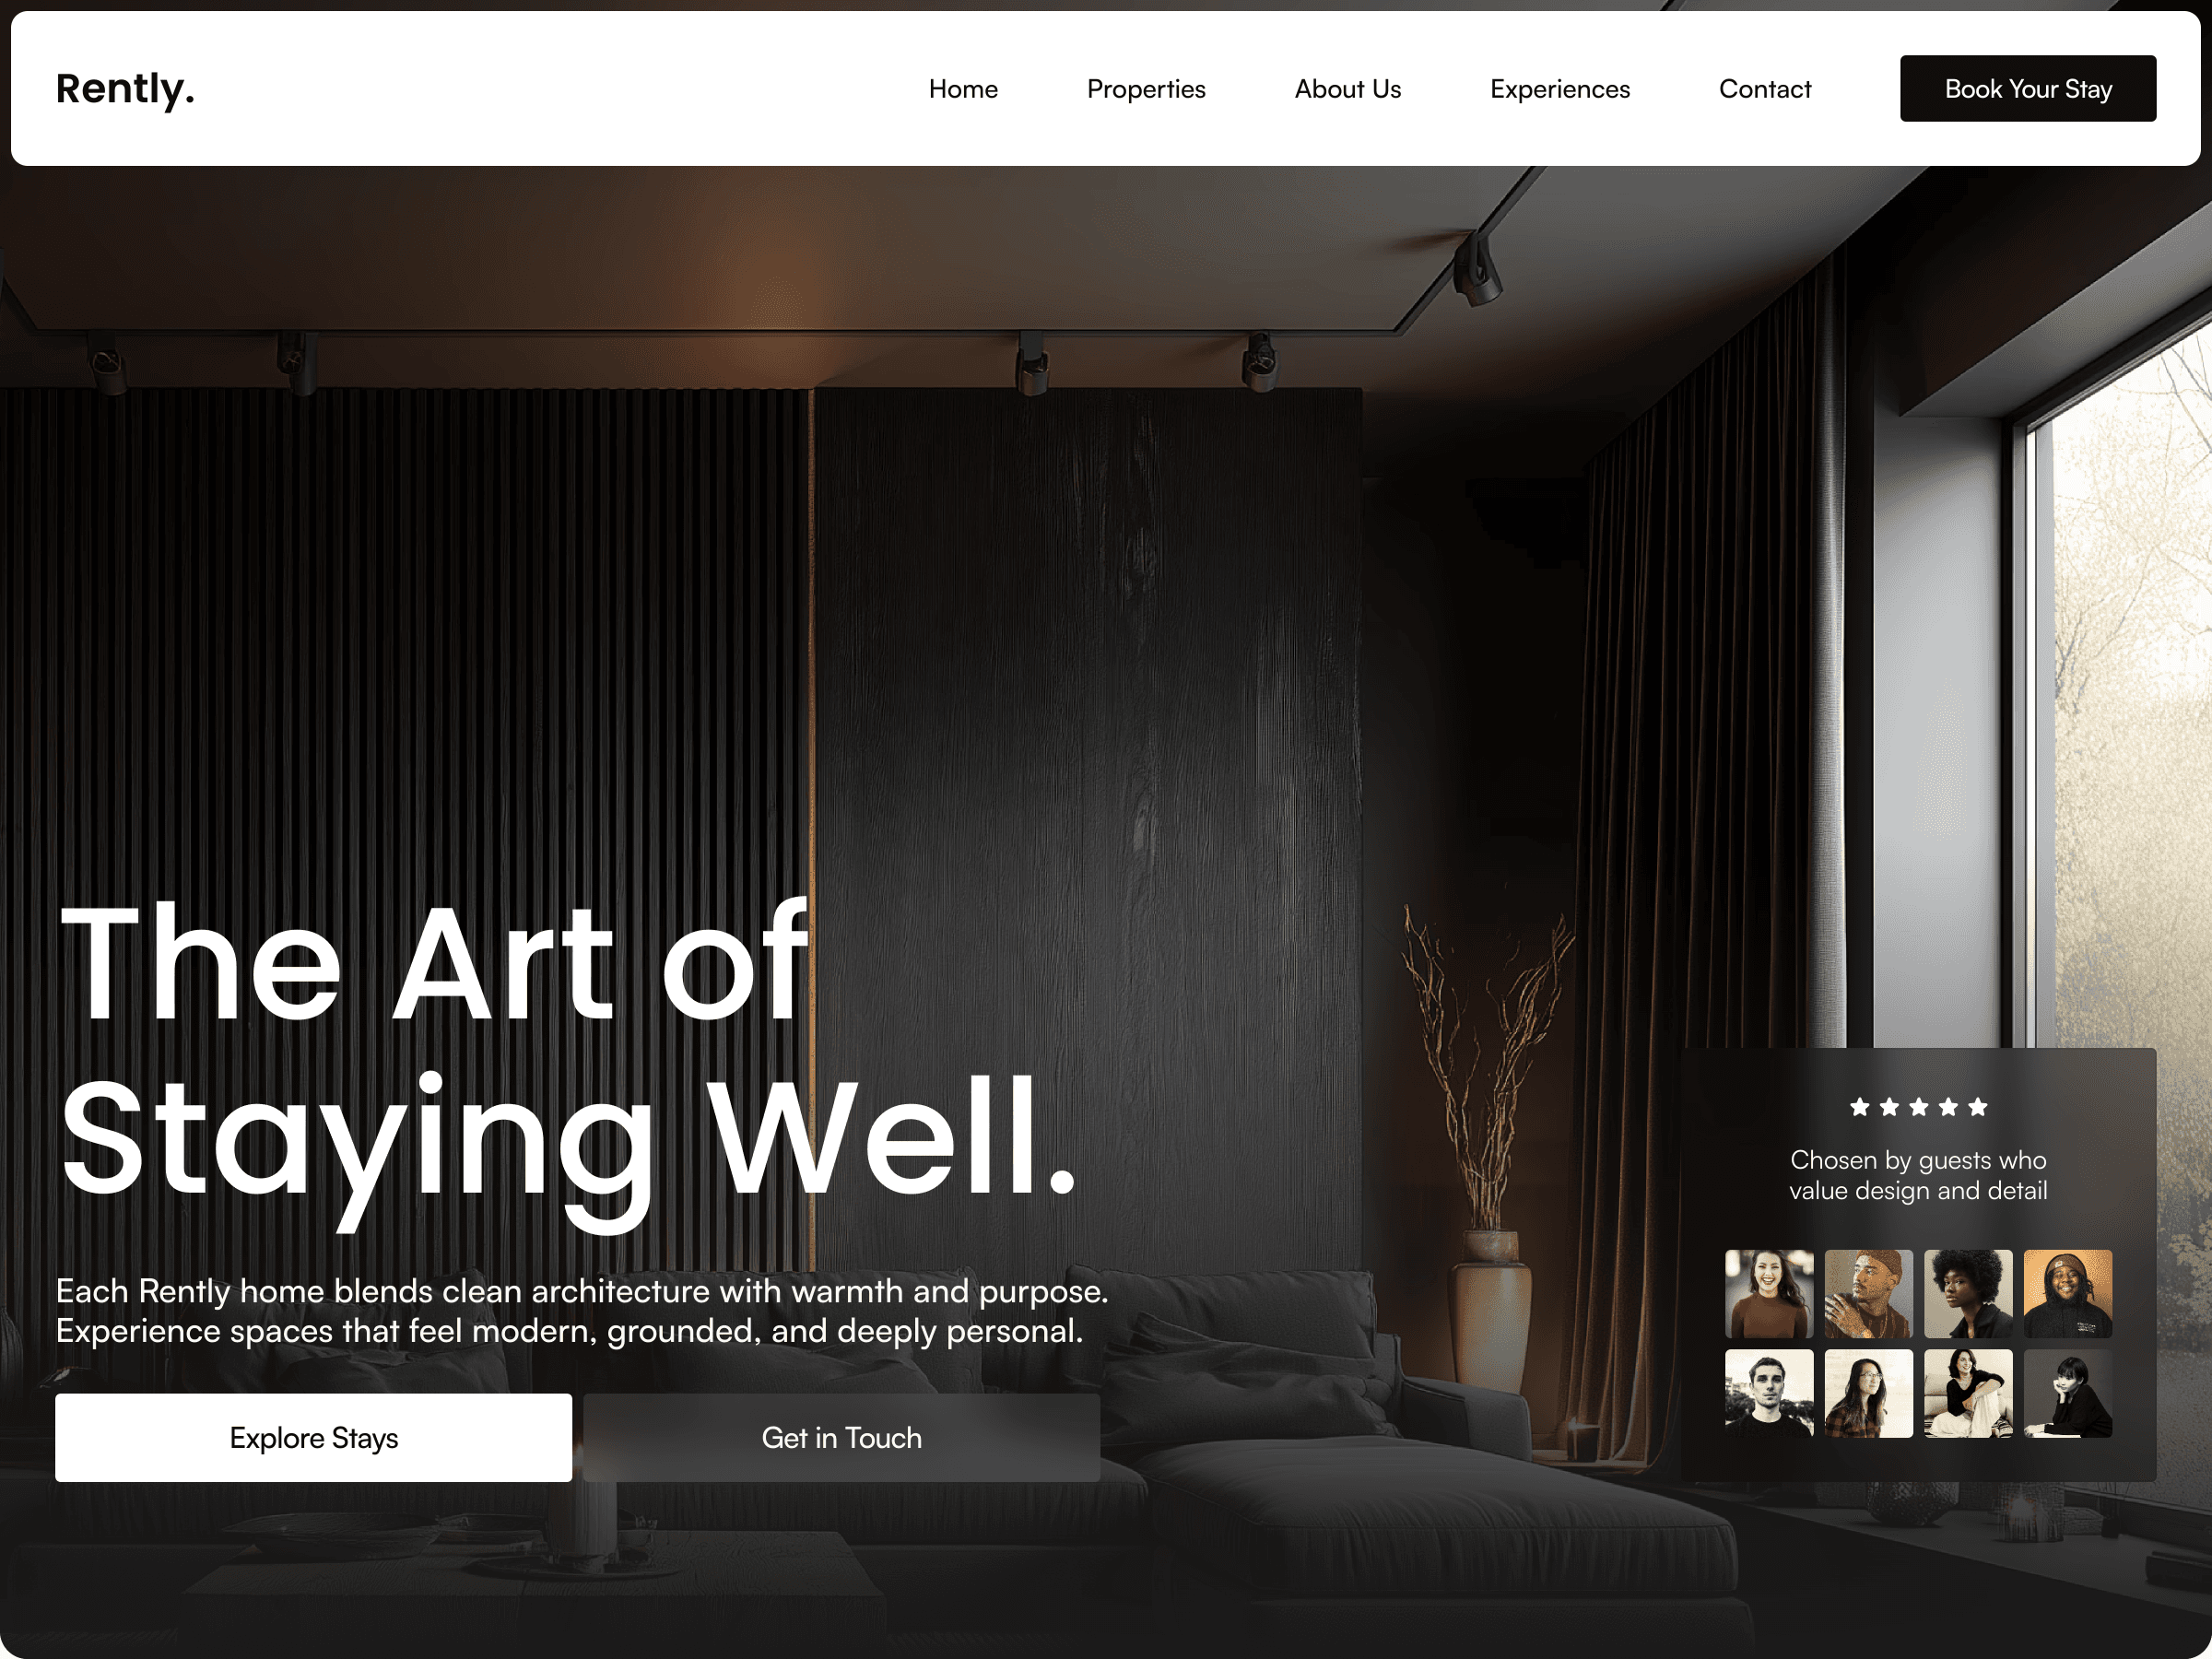This screenshot has height=1659, width=2212.
Task: Click the Rently. logo
Action: [x=125, y=89]
